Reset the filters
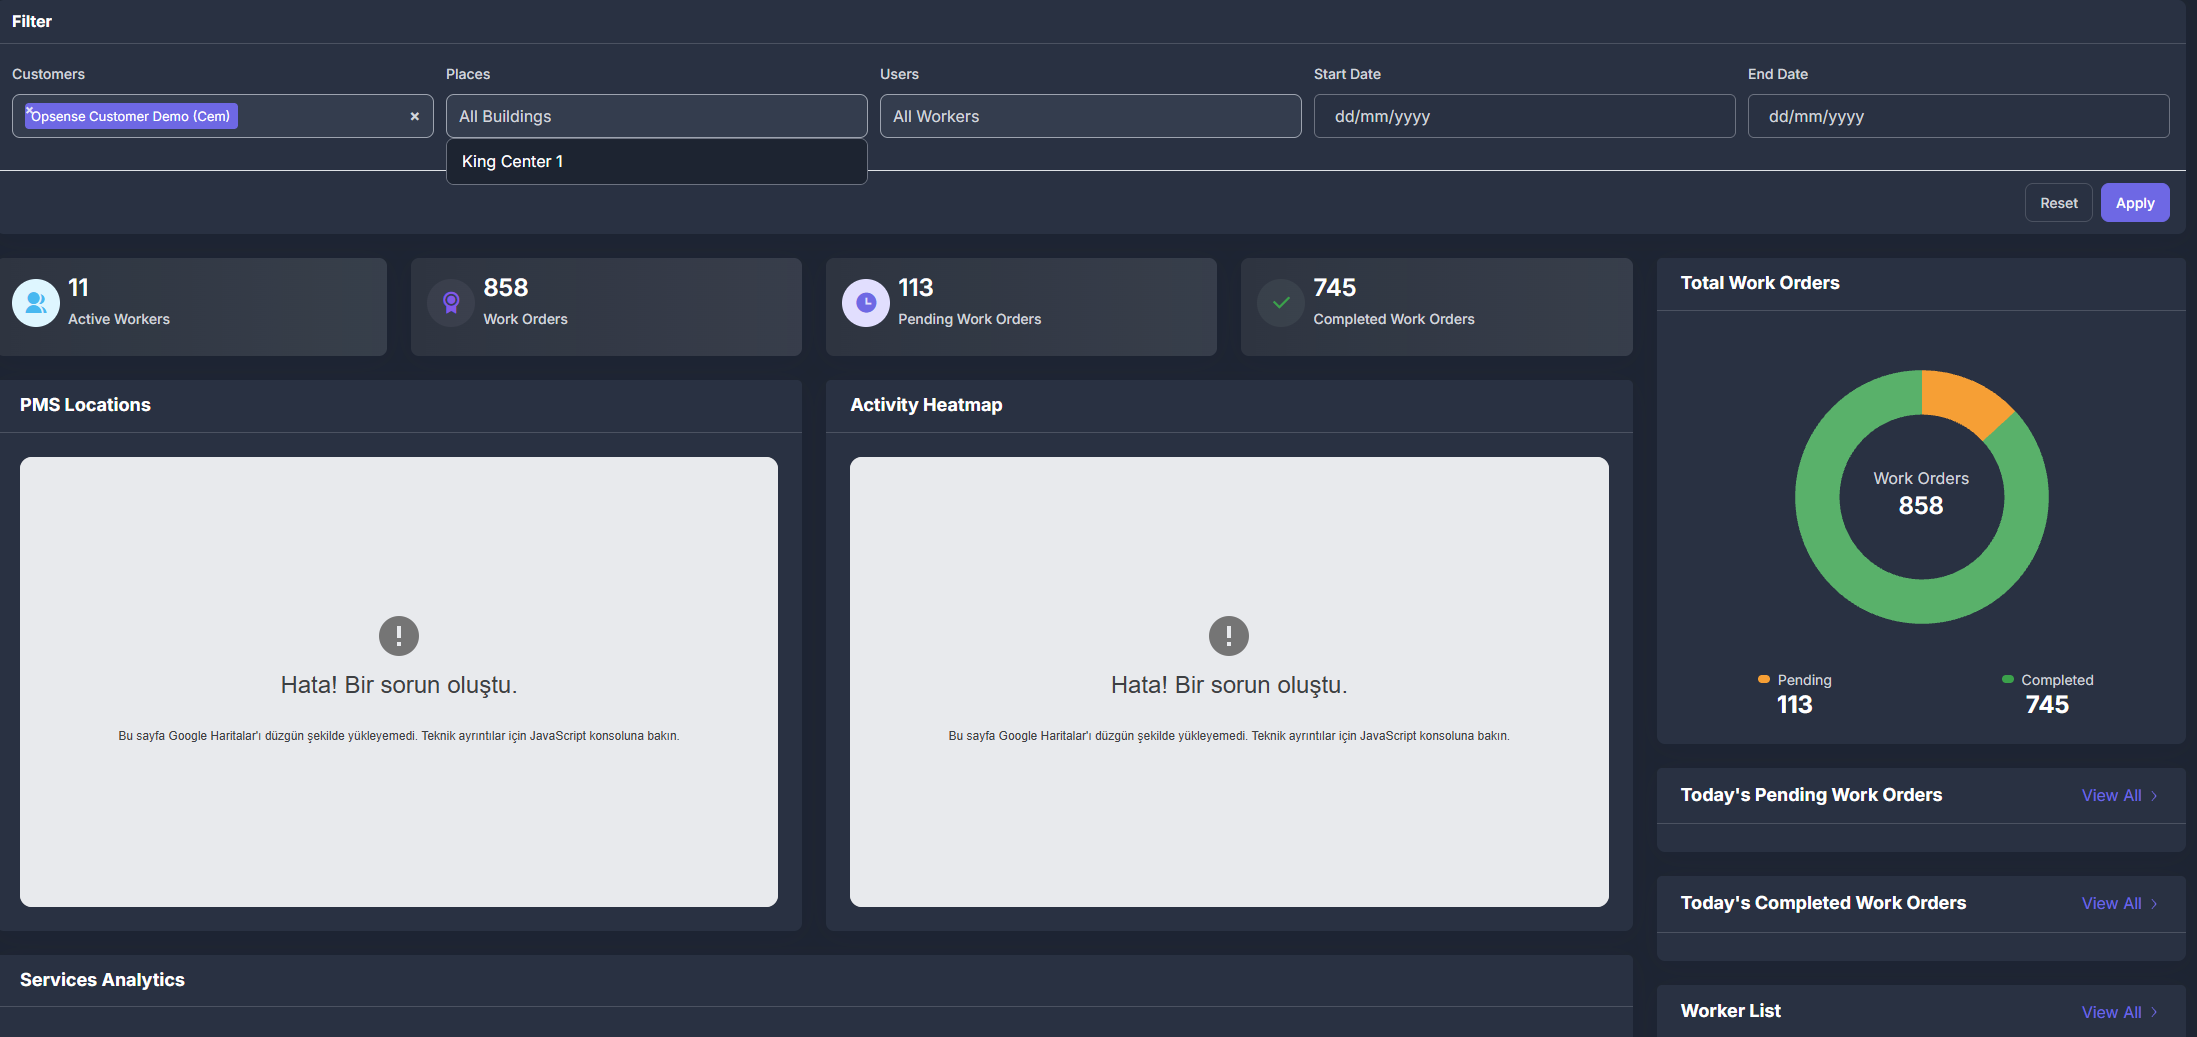The image size is (2197, 1037). (x=2059, y=203)
